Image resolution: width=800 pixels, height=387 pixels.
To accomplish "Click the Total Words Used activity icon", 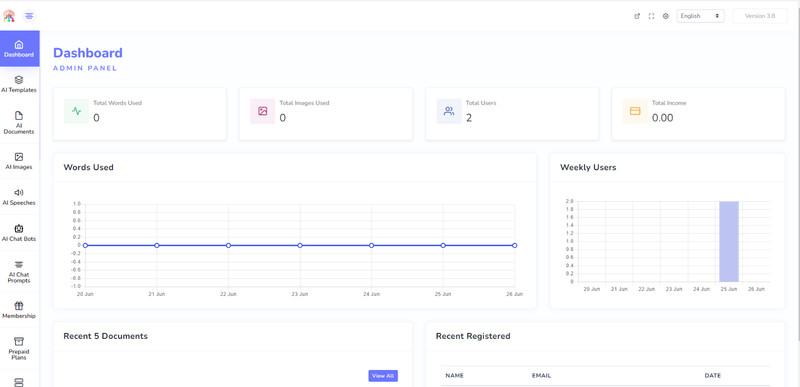I will pos(77,111).
